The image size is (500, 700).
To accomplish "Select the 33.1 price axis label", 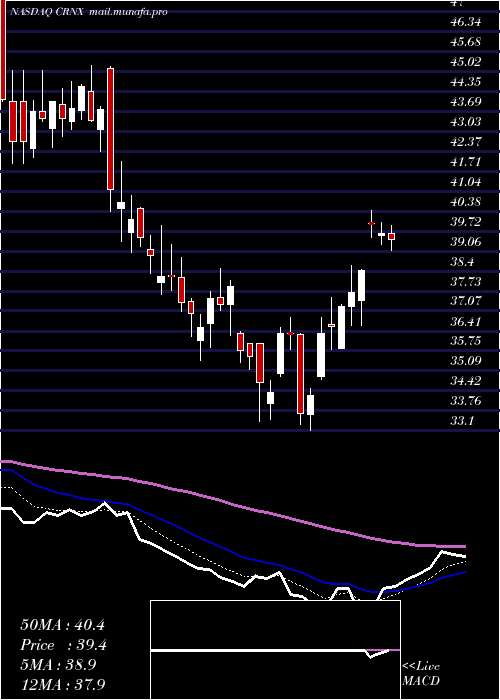I will tap(462, 421).
